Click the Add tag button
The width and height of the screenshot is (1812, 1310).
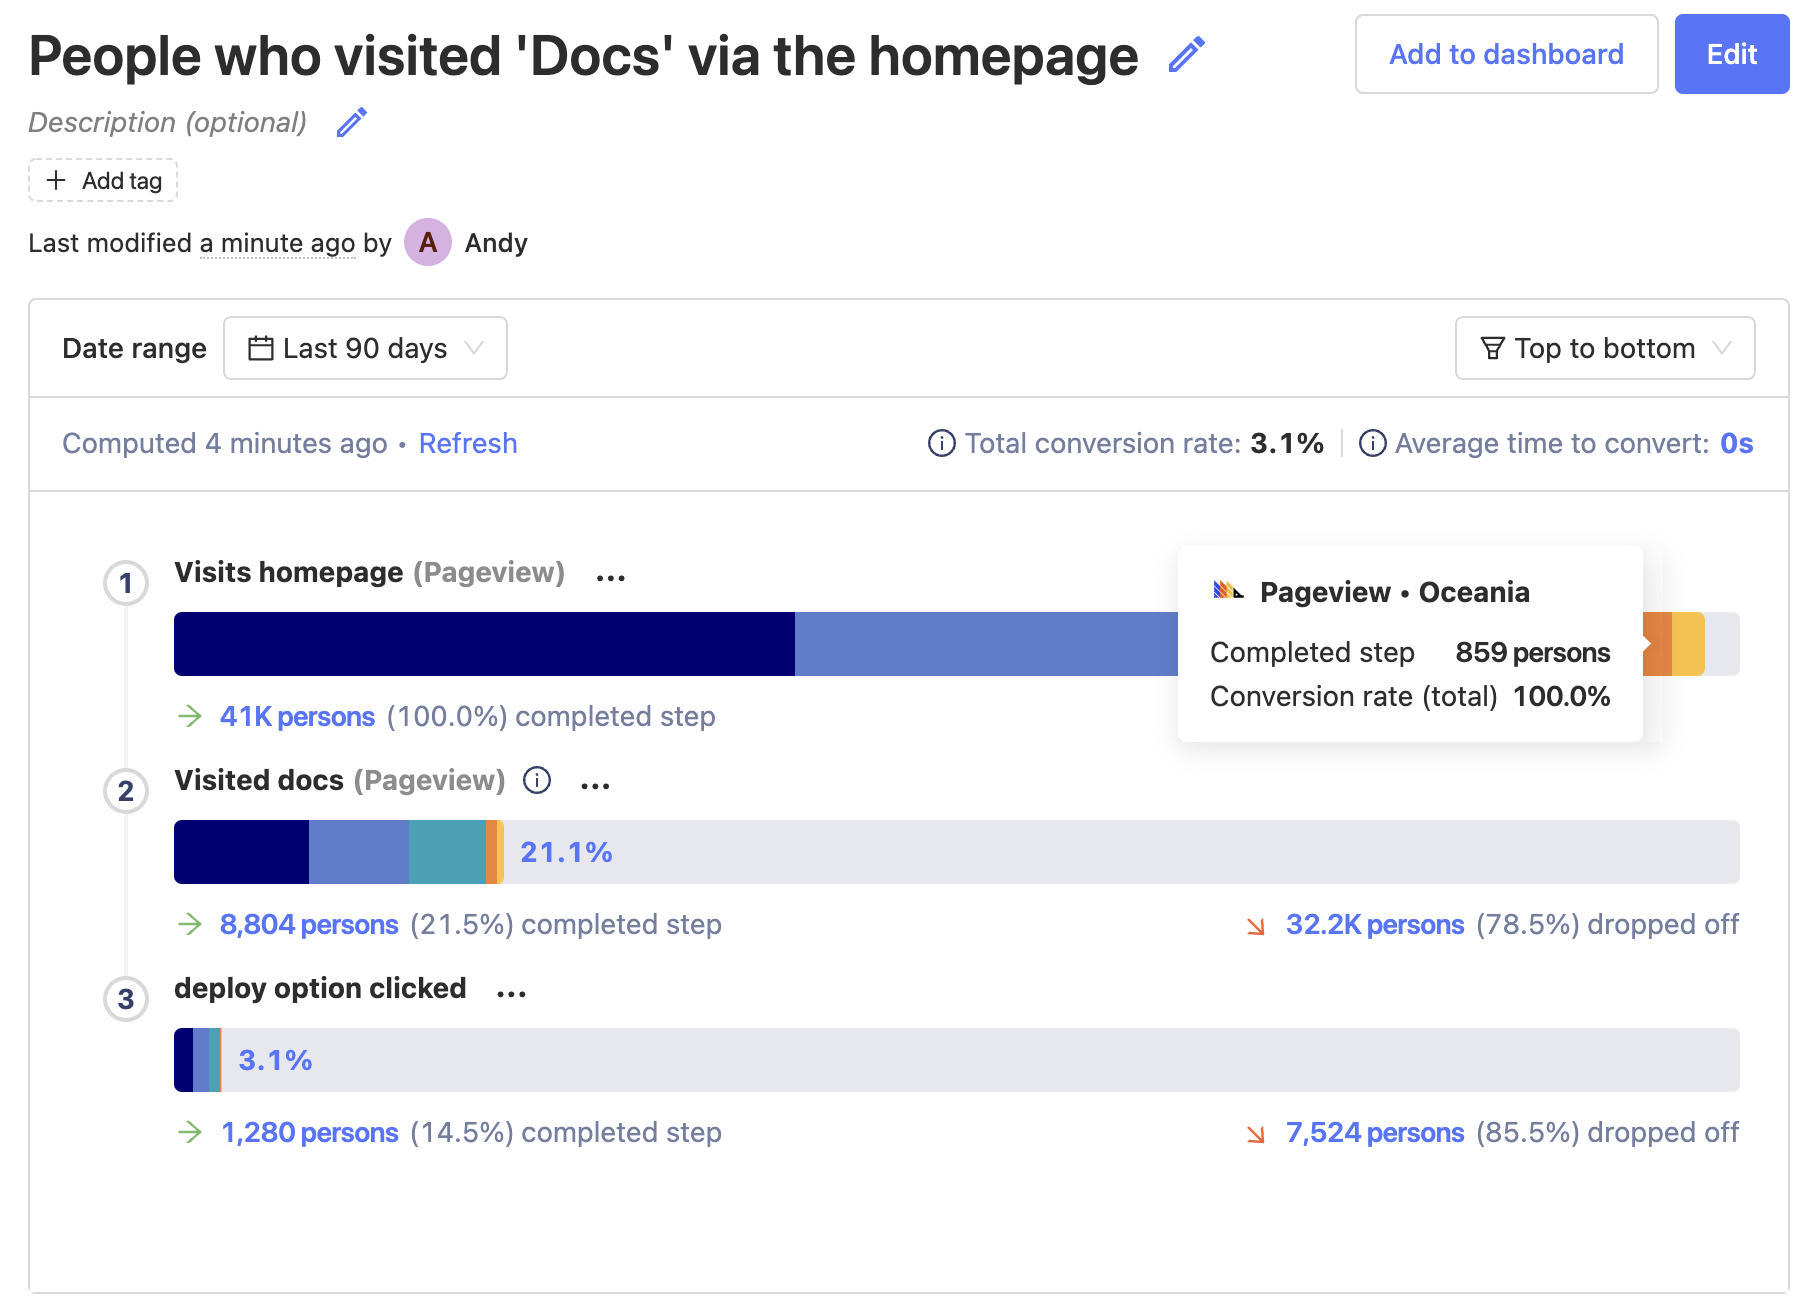tap(103, 181)
